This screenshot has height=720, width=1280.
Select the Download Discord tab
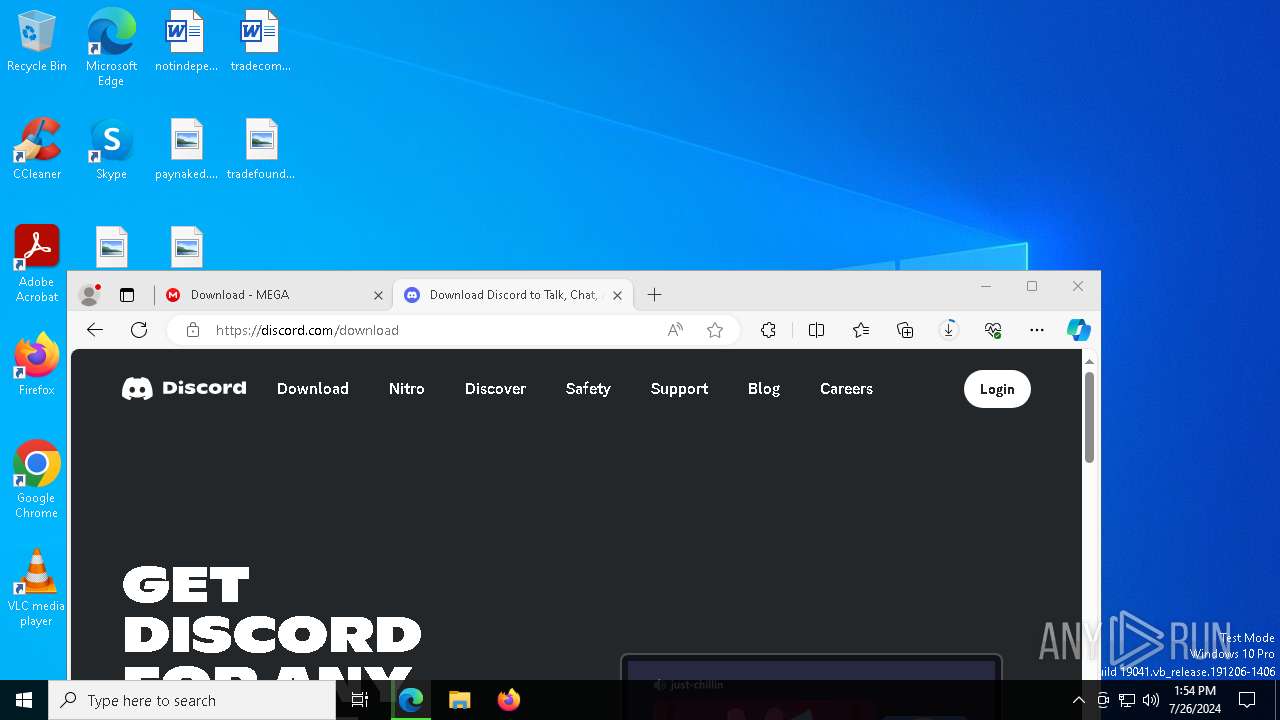coord(513,295)
